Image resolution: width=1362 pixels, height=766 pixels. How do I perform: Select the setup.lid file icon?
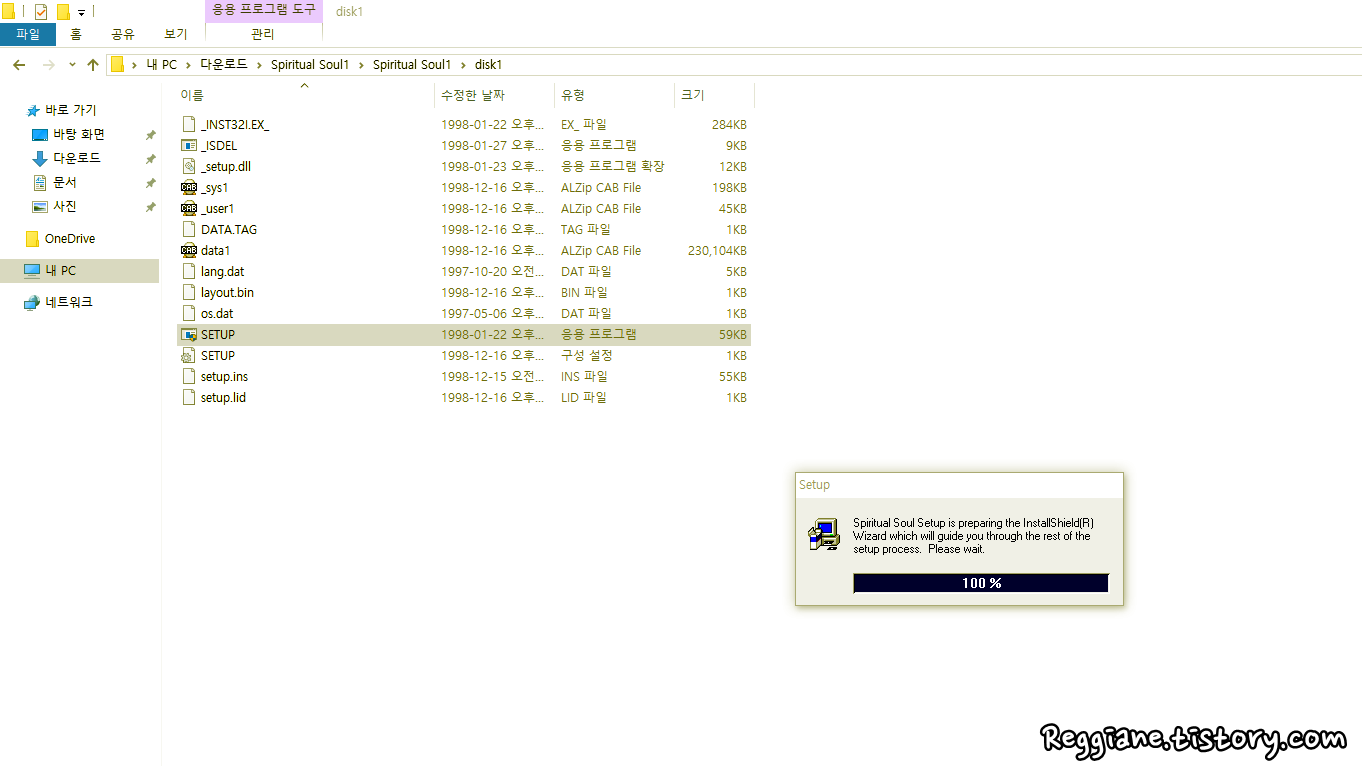coord(189,398)
